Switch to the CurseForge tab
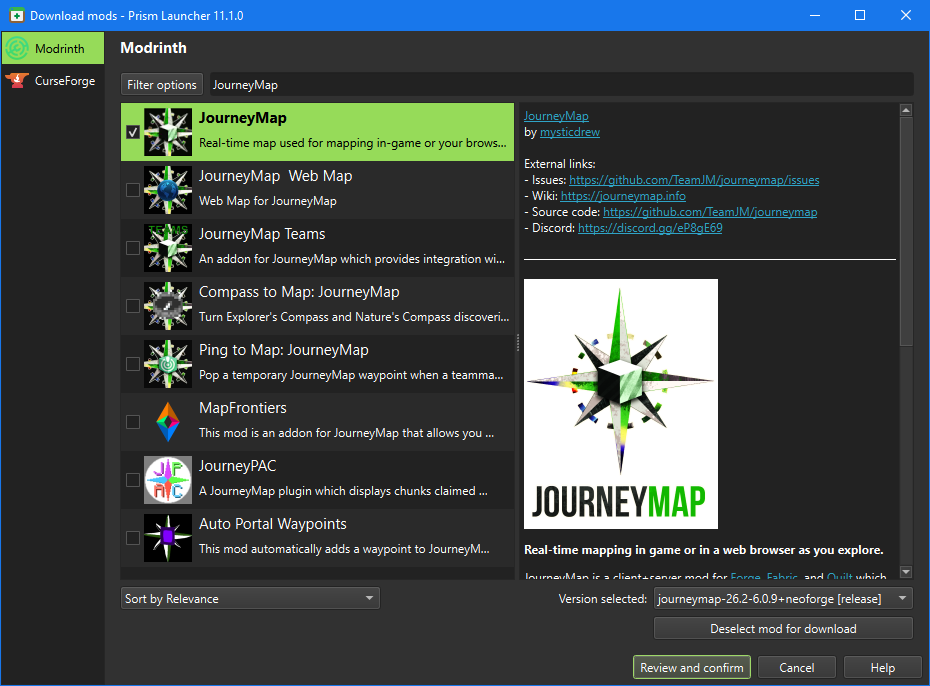The image size is (930, 686). tap(52, 81)
